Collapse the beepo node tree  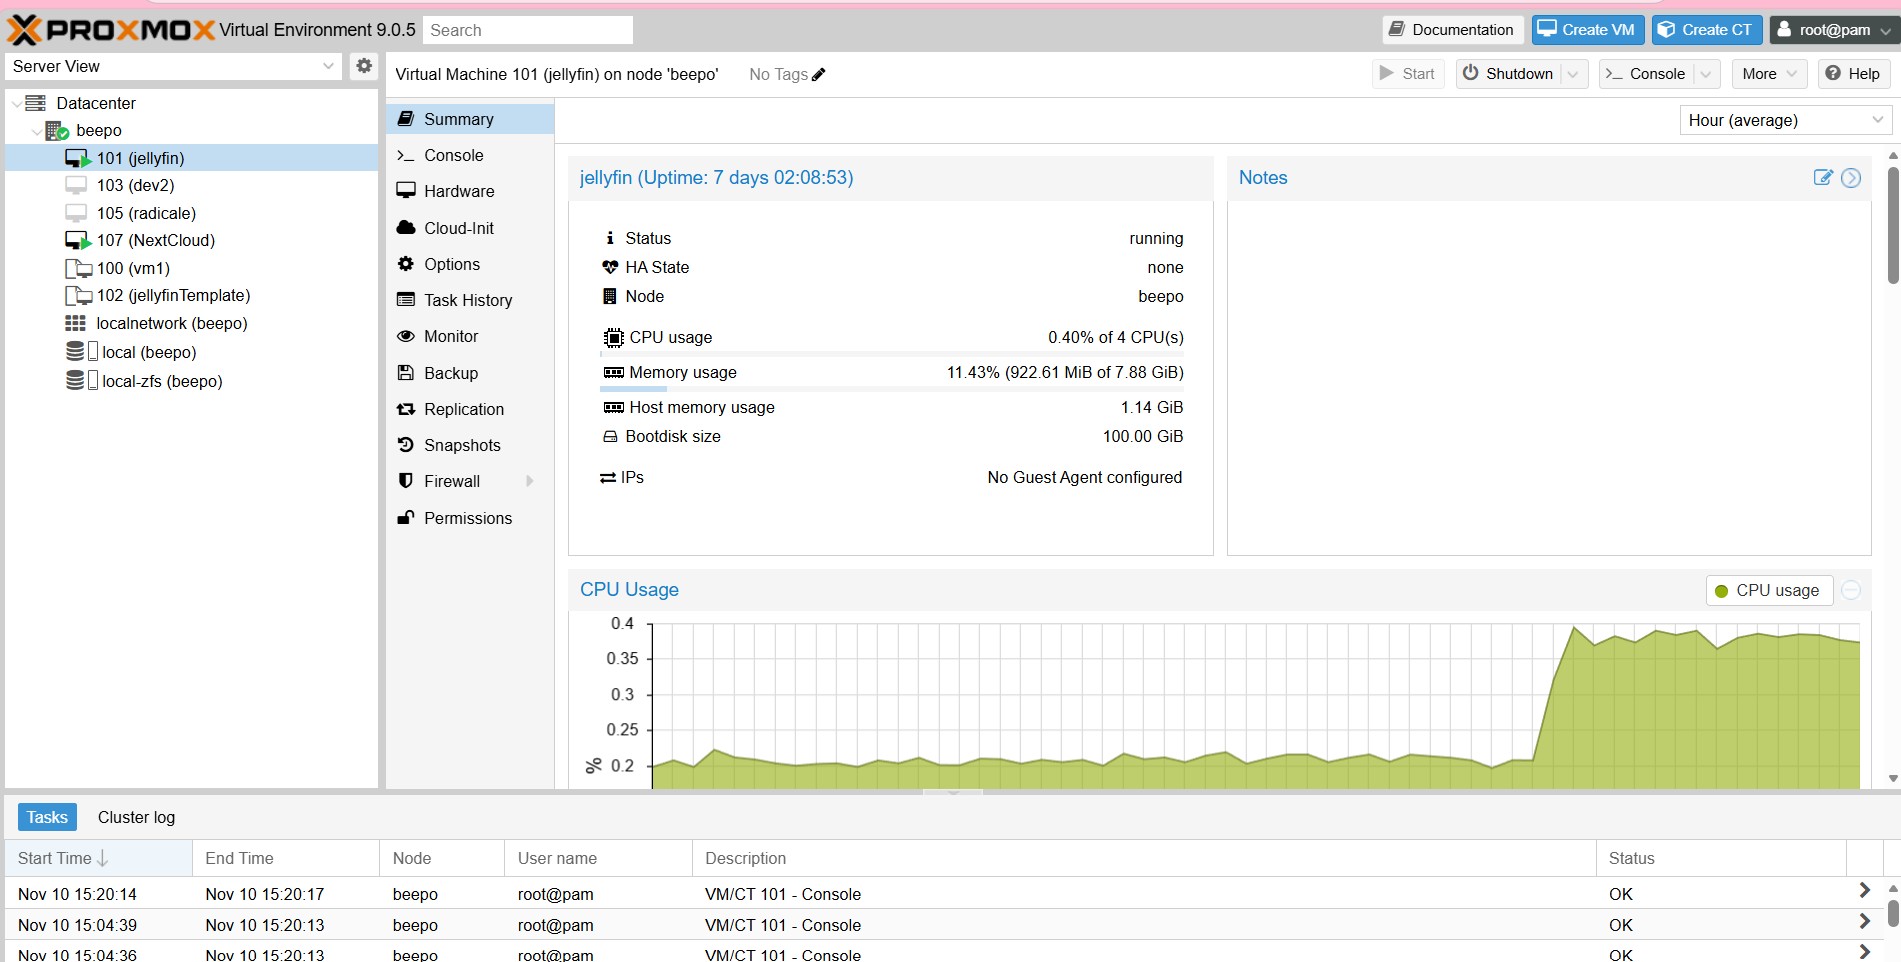pyautogui.click(x=37, y=131)
